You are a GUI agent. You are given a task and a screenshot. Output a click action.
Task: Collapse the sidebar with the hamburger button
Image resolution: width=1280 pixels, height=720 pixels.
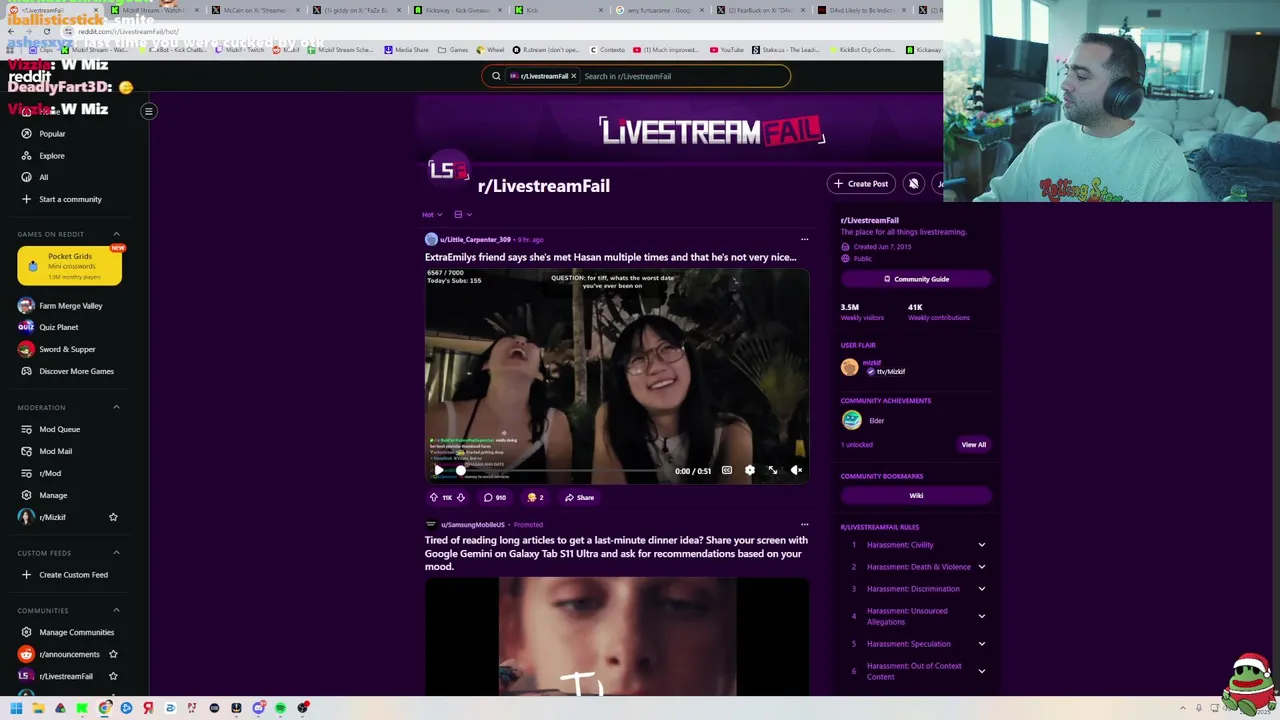point(148,111)
